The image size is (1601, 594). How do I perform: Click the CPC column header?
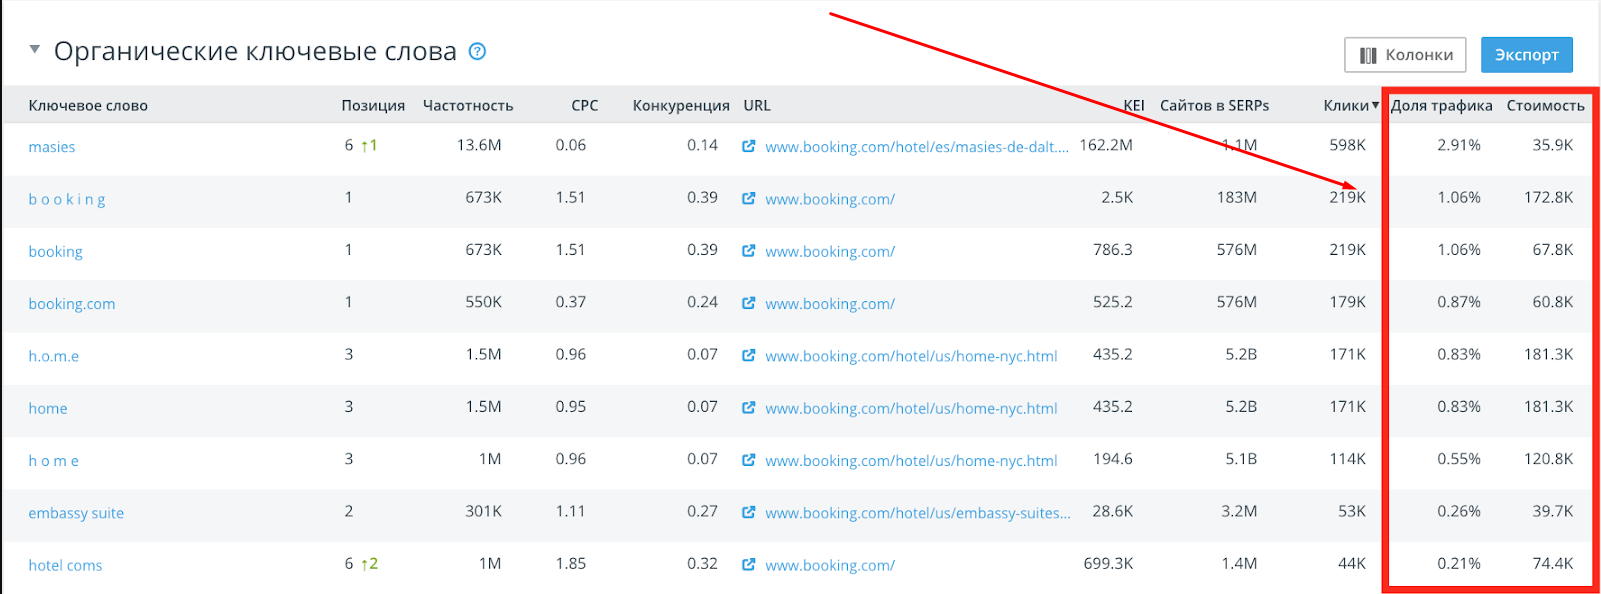point(584,105)
